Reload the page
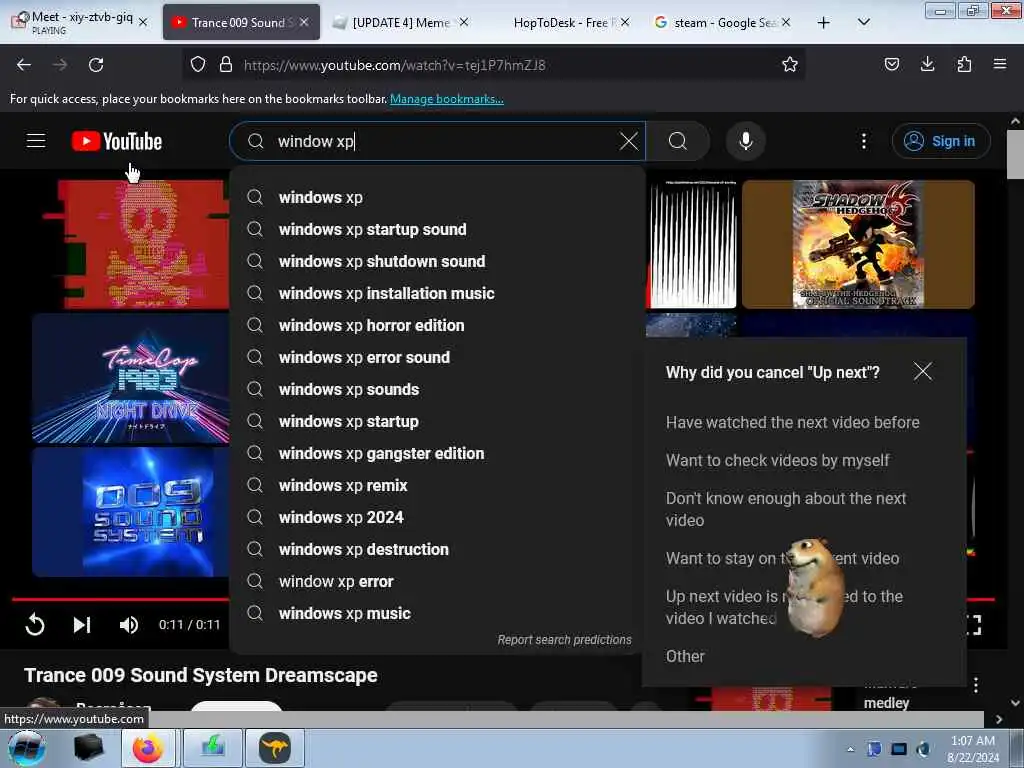1024x768 pixels. (x=96, y=65)
